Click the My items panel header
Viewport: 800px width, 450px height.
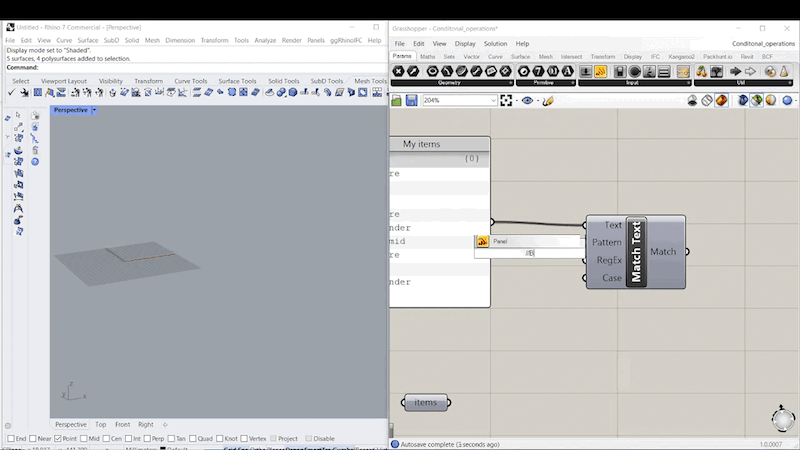point(440,144)
